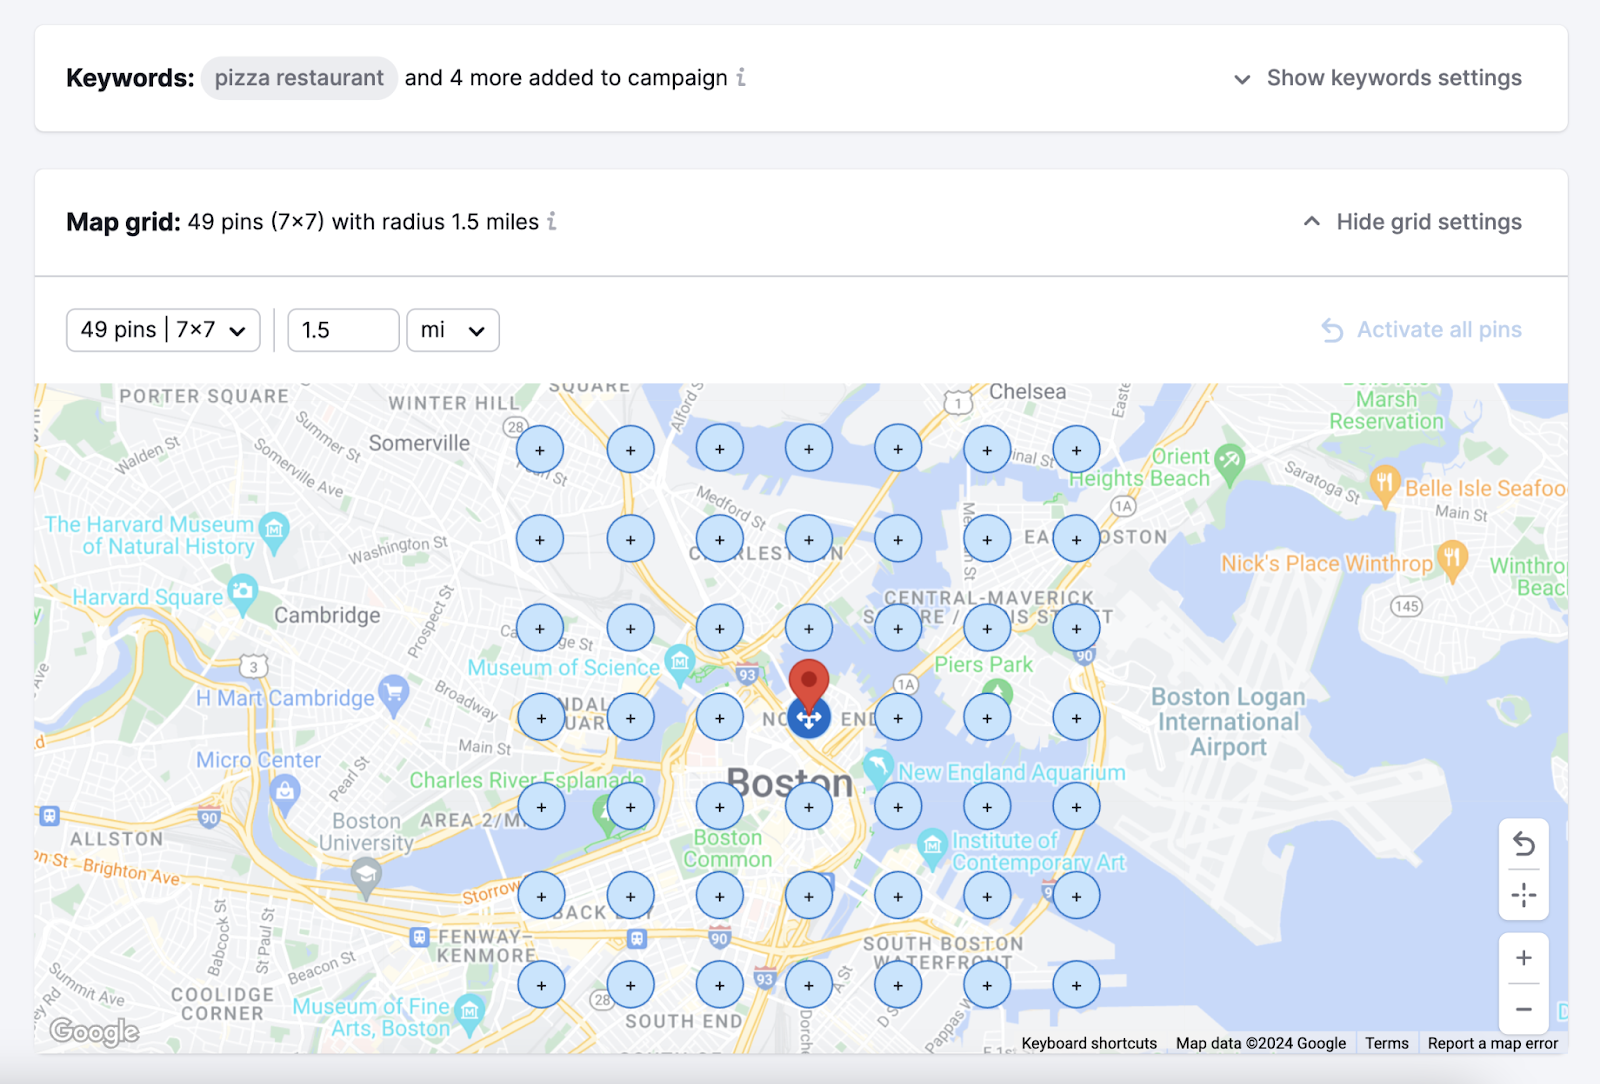Image resolution: width=1600 pixels, height=1084 pixels.
Task: Click the info icon next to Keywords
Action: pos(740,77)
